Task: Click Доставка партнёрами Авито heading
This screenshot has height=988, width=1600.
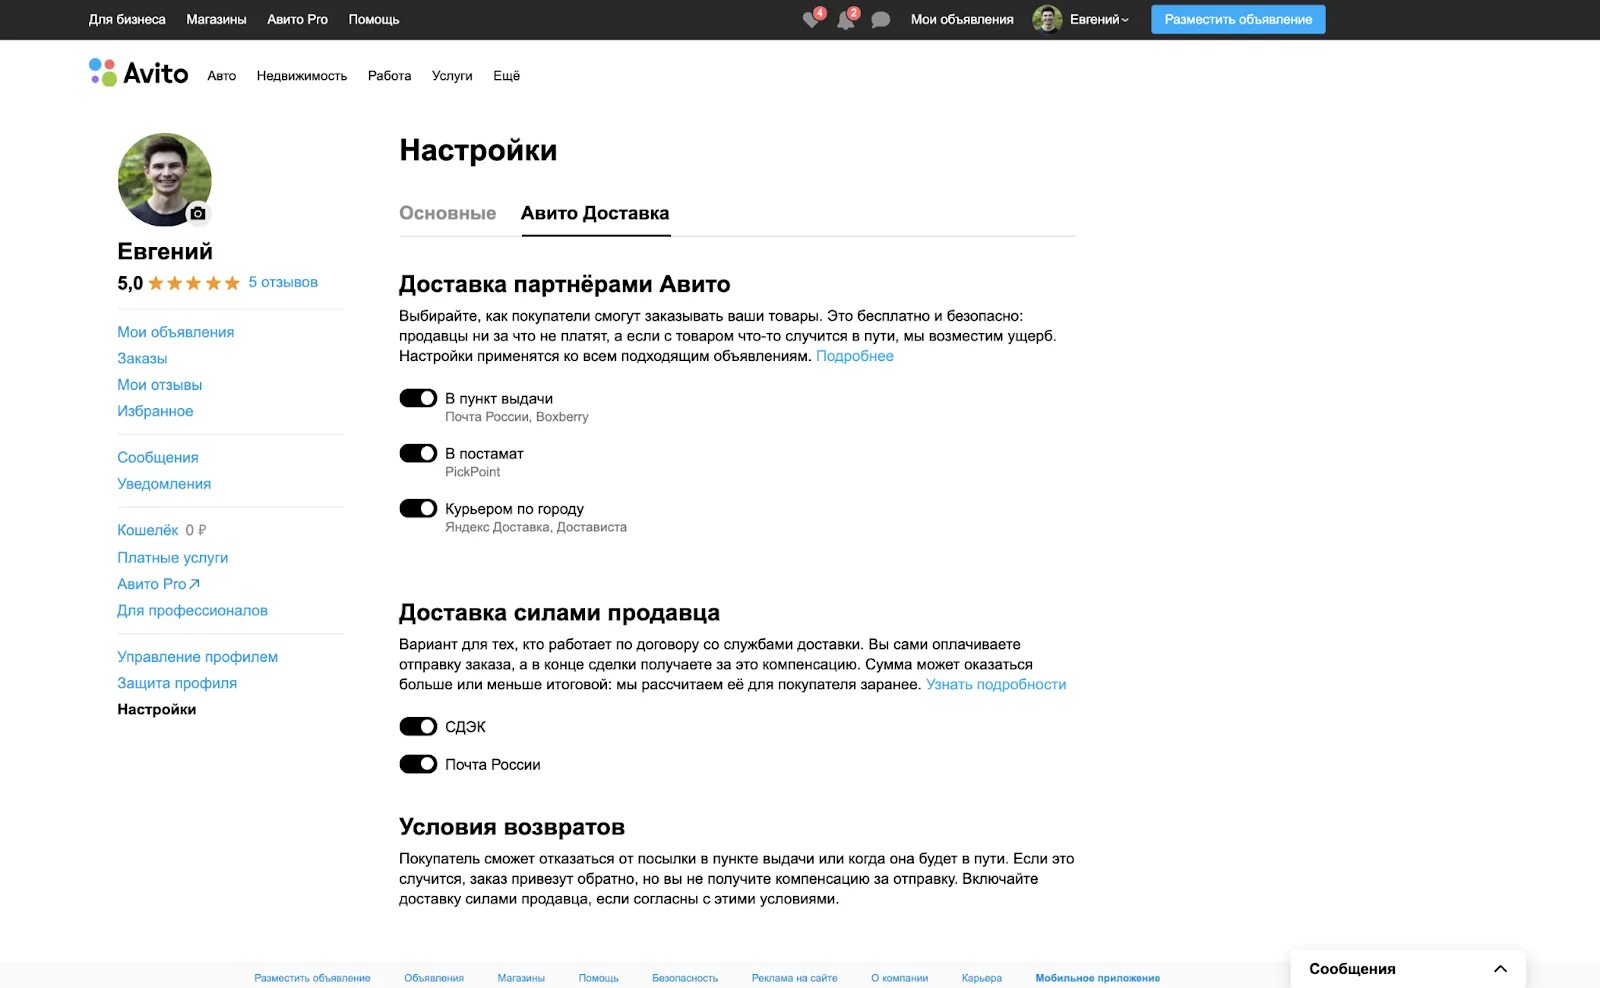Action: point(564,284)
